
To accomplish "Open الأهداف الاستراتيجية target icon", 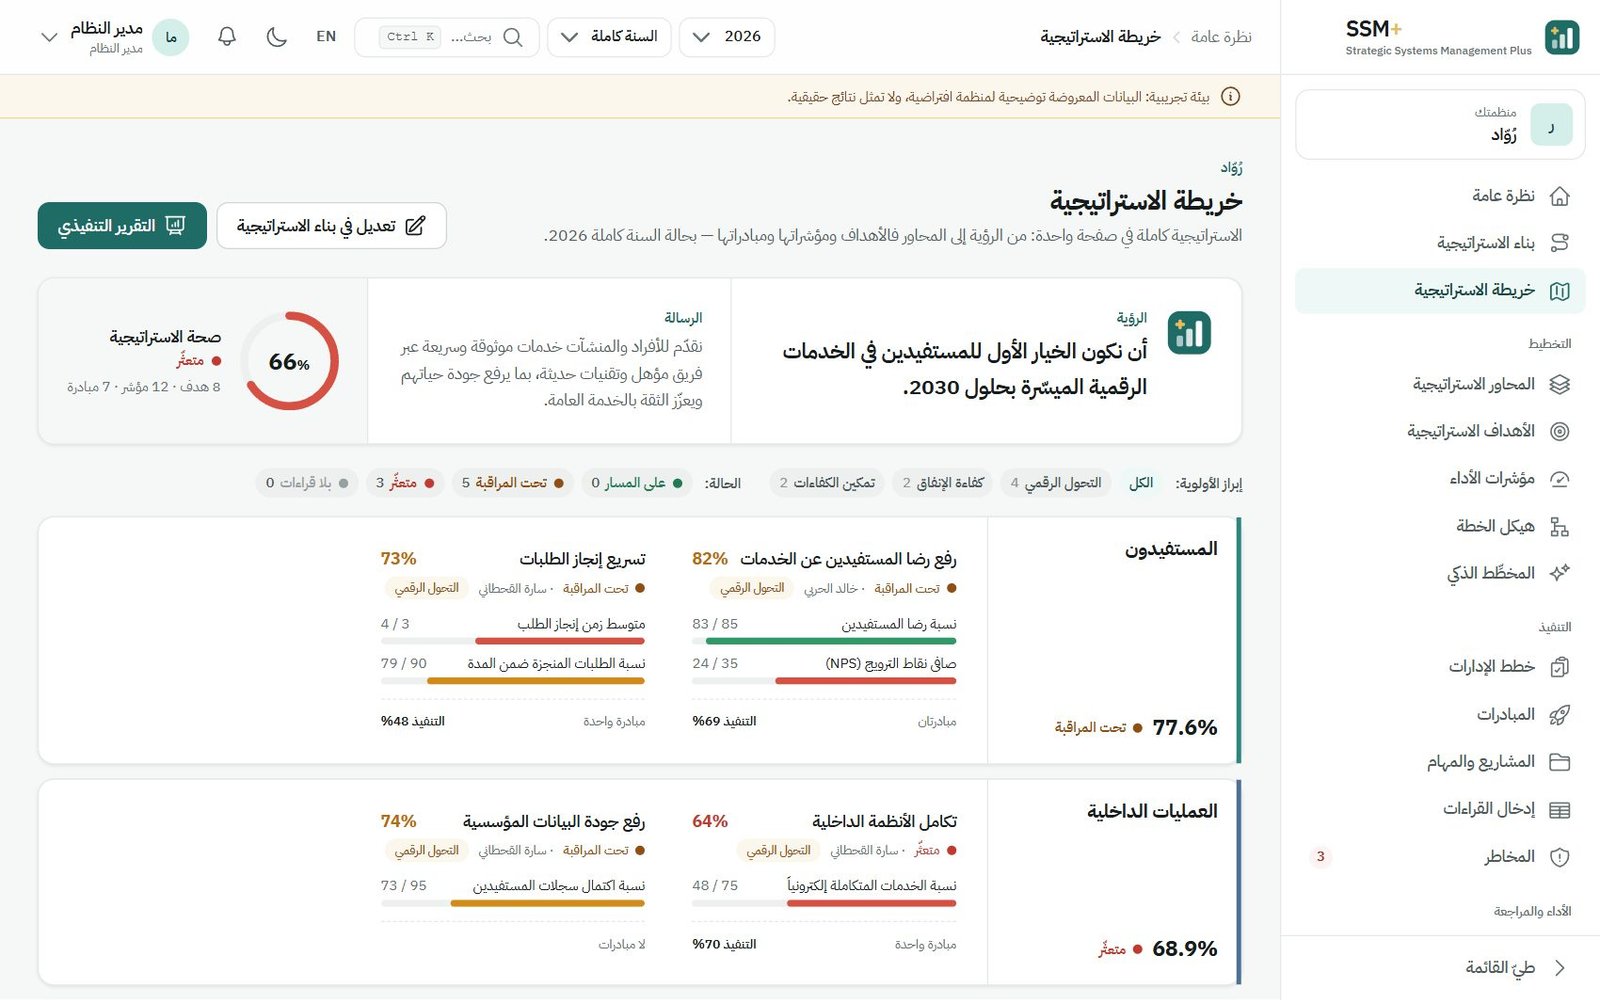I will coord(1559,431).
